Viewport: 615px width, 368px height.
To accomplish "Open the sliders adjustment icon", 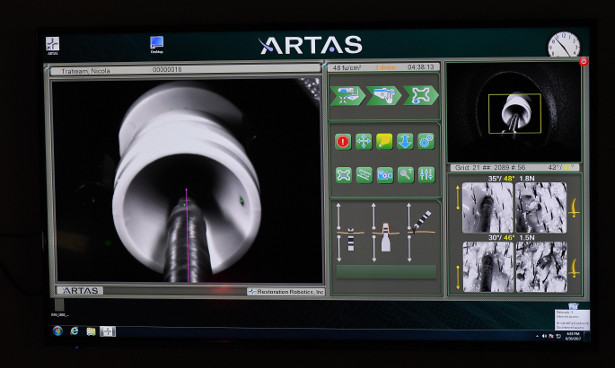I will click(x=426, y=175).
